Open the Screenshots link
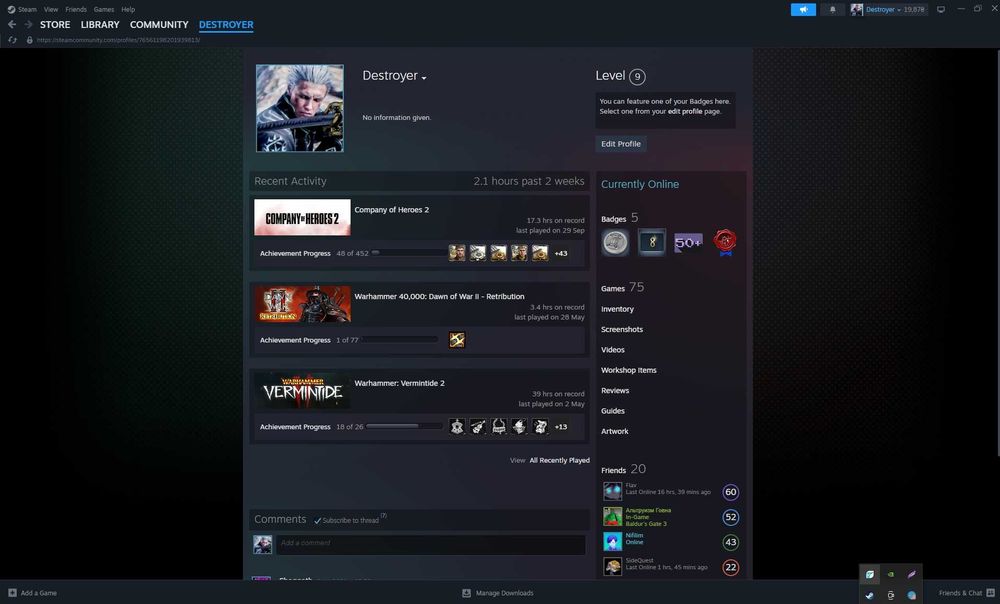1000x604 pixels. point(622,330)
